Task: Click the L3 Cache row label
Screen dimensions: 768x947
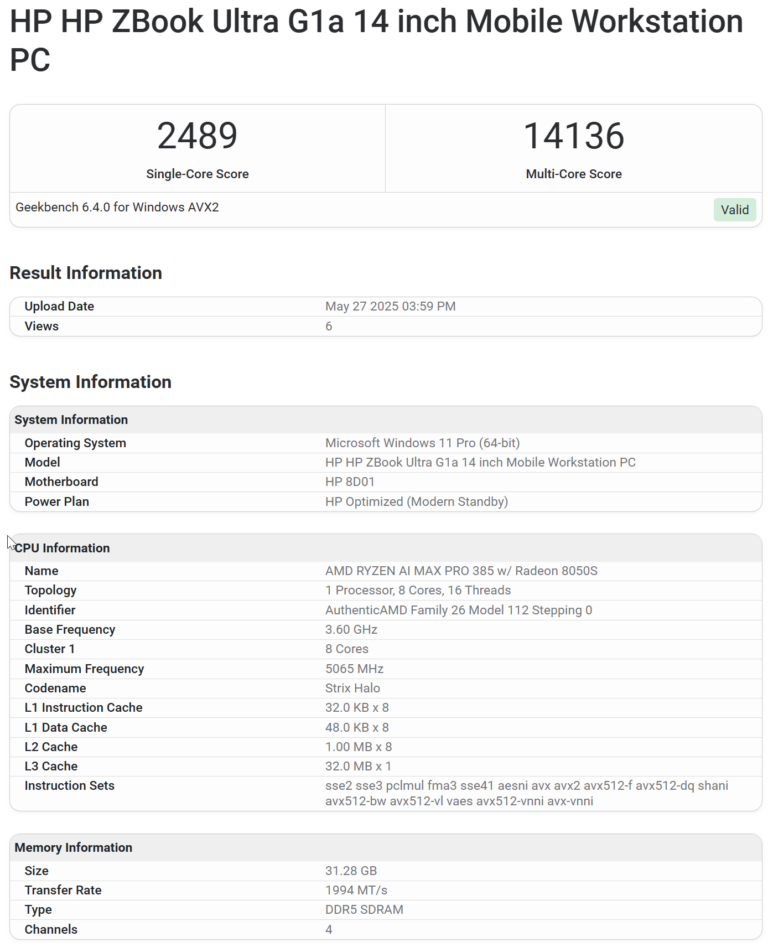Action: pyautogui.click(x=50, y=766)
